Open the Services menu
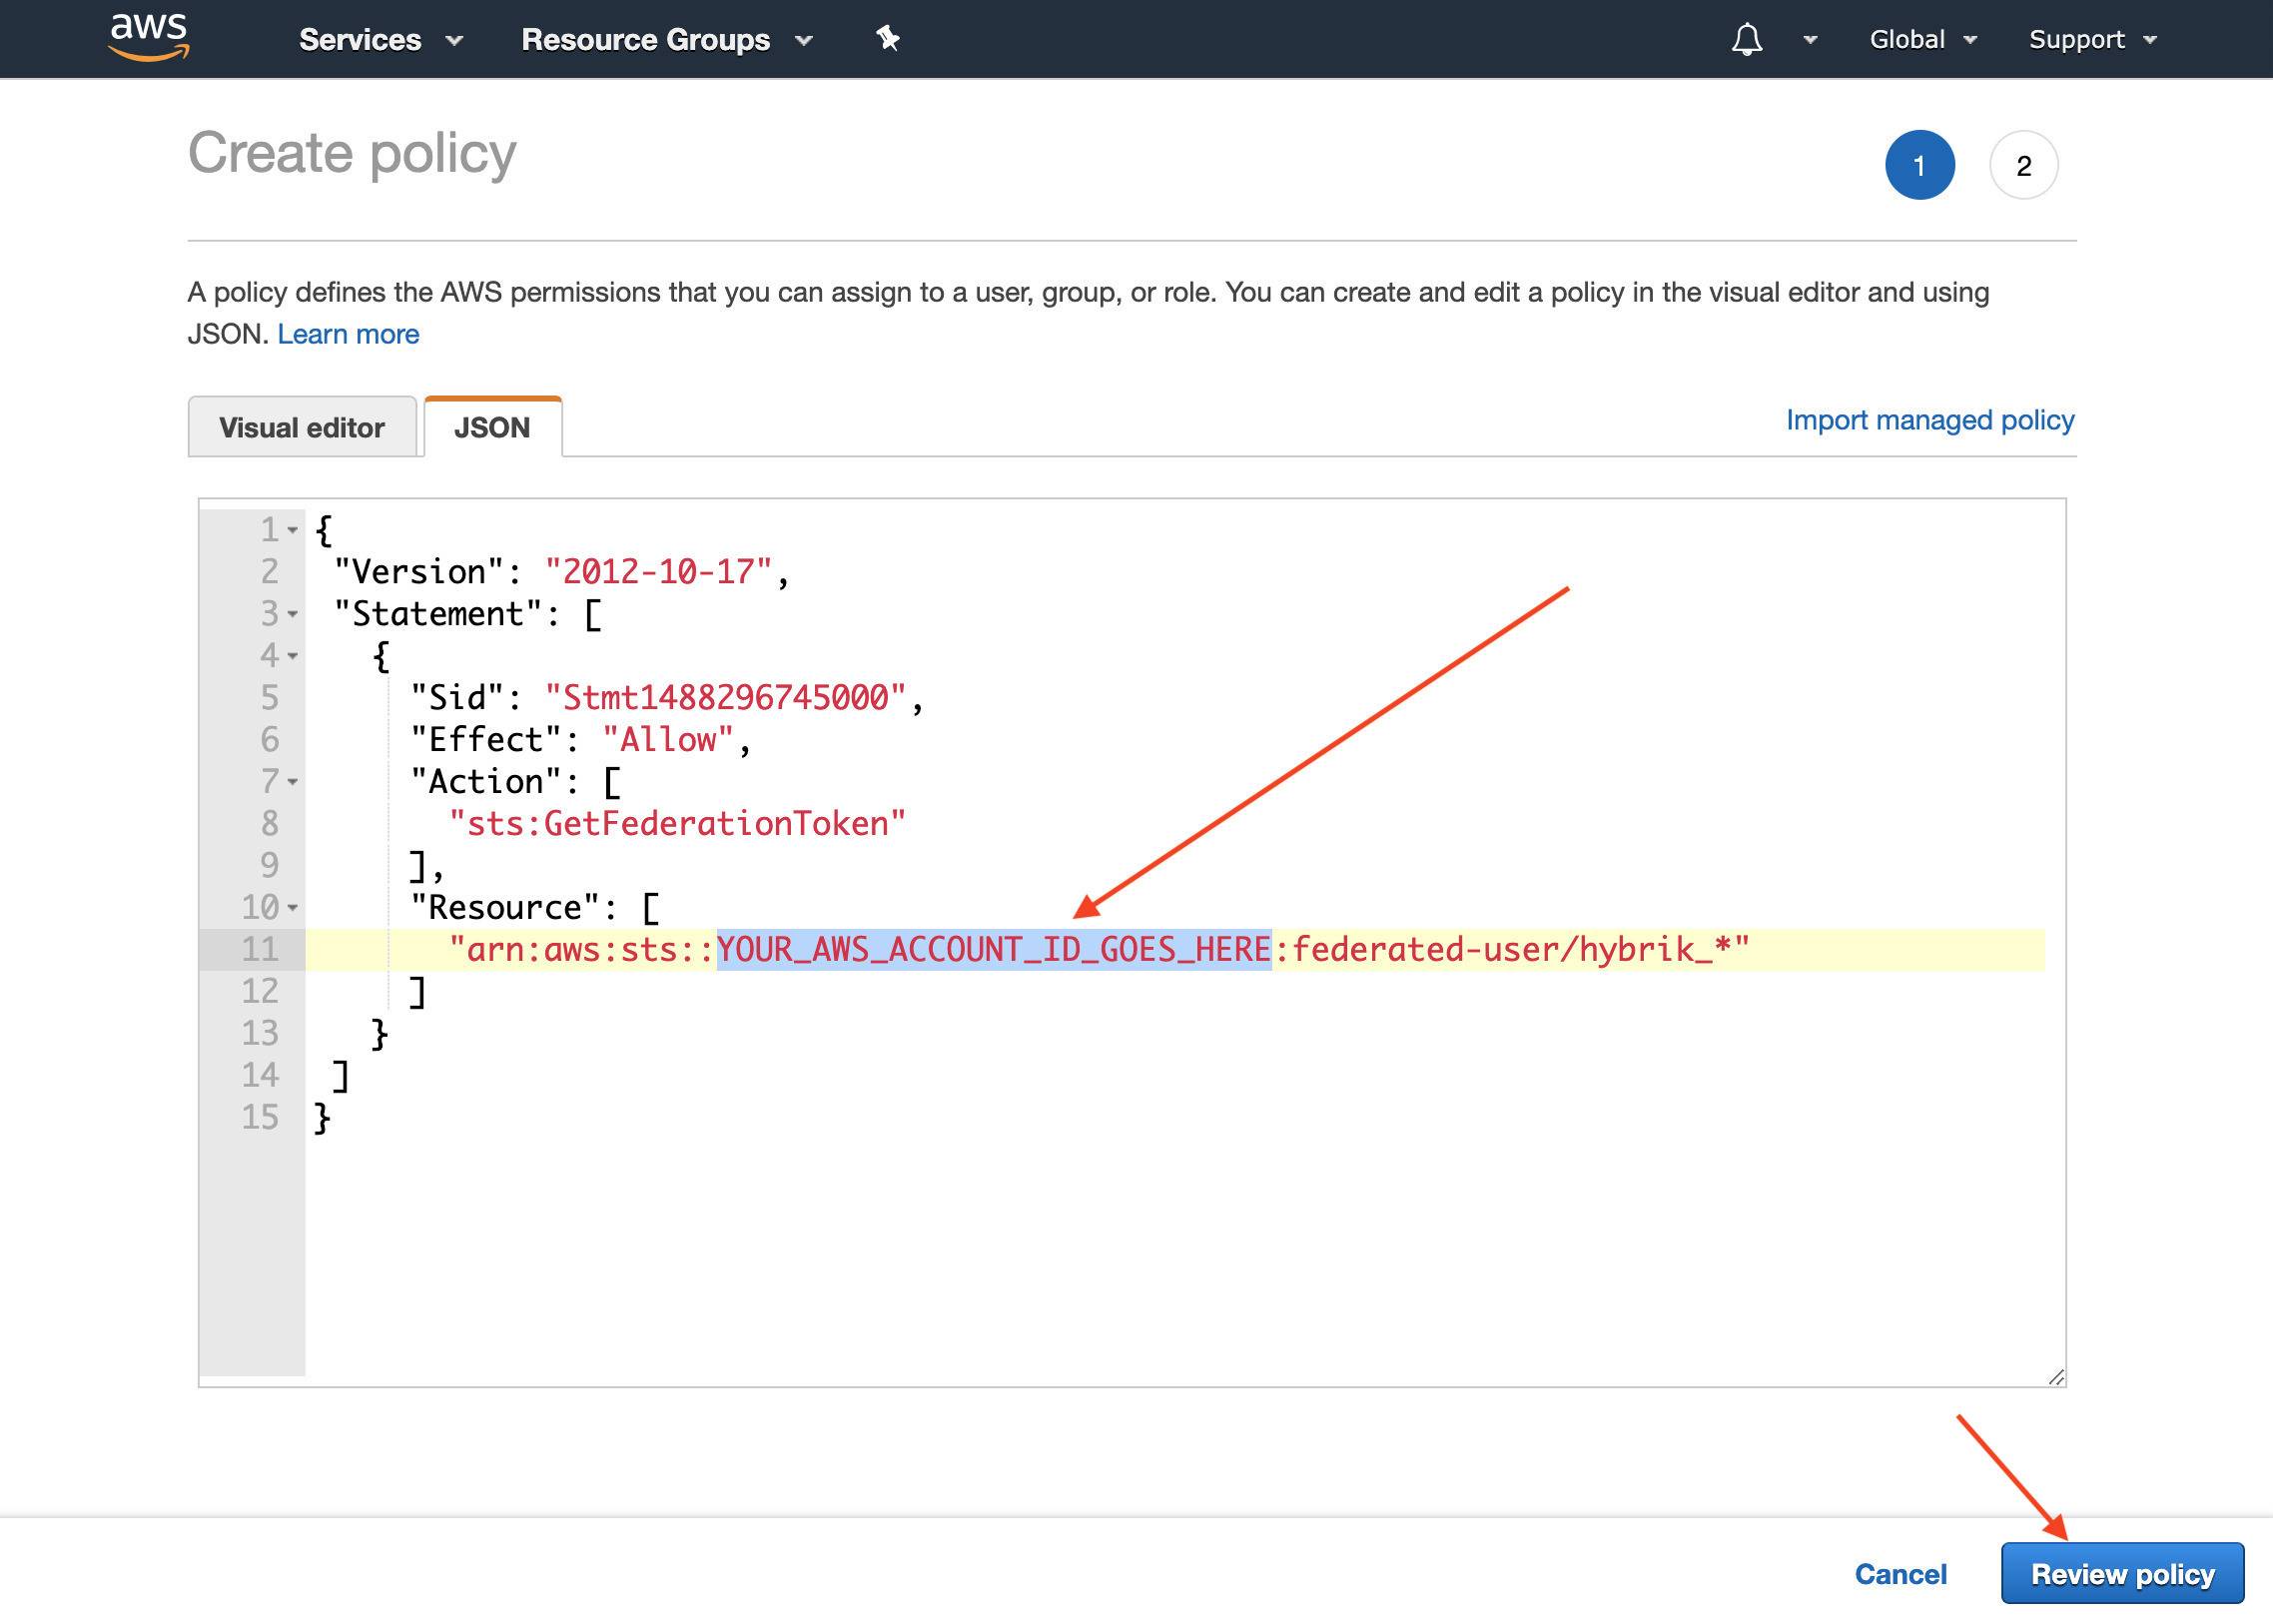2273x1624 pixels. coord(380,40)
